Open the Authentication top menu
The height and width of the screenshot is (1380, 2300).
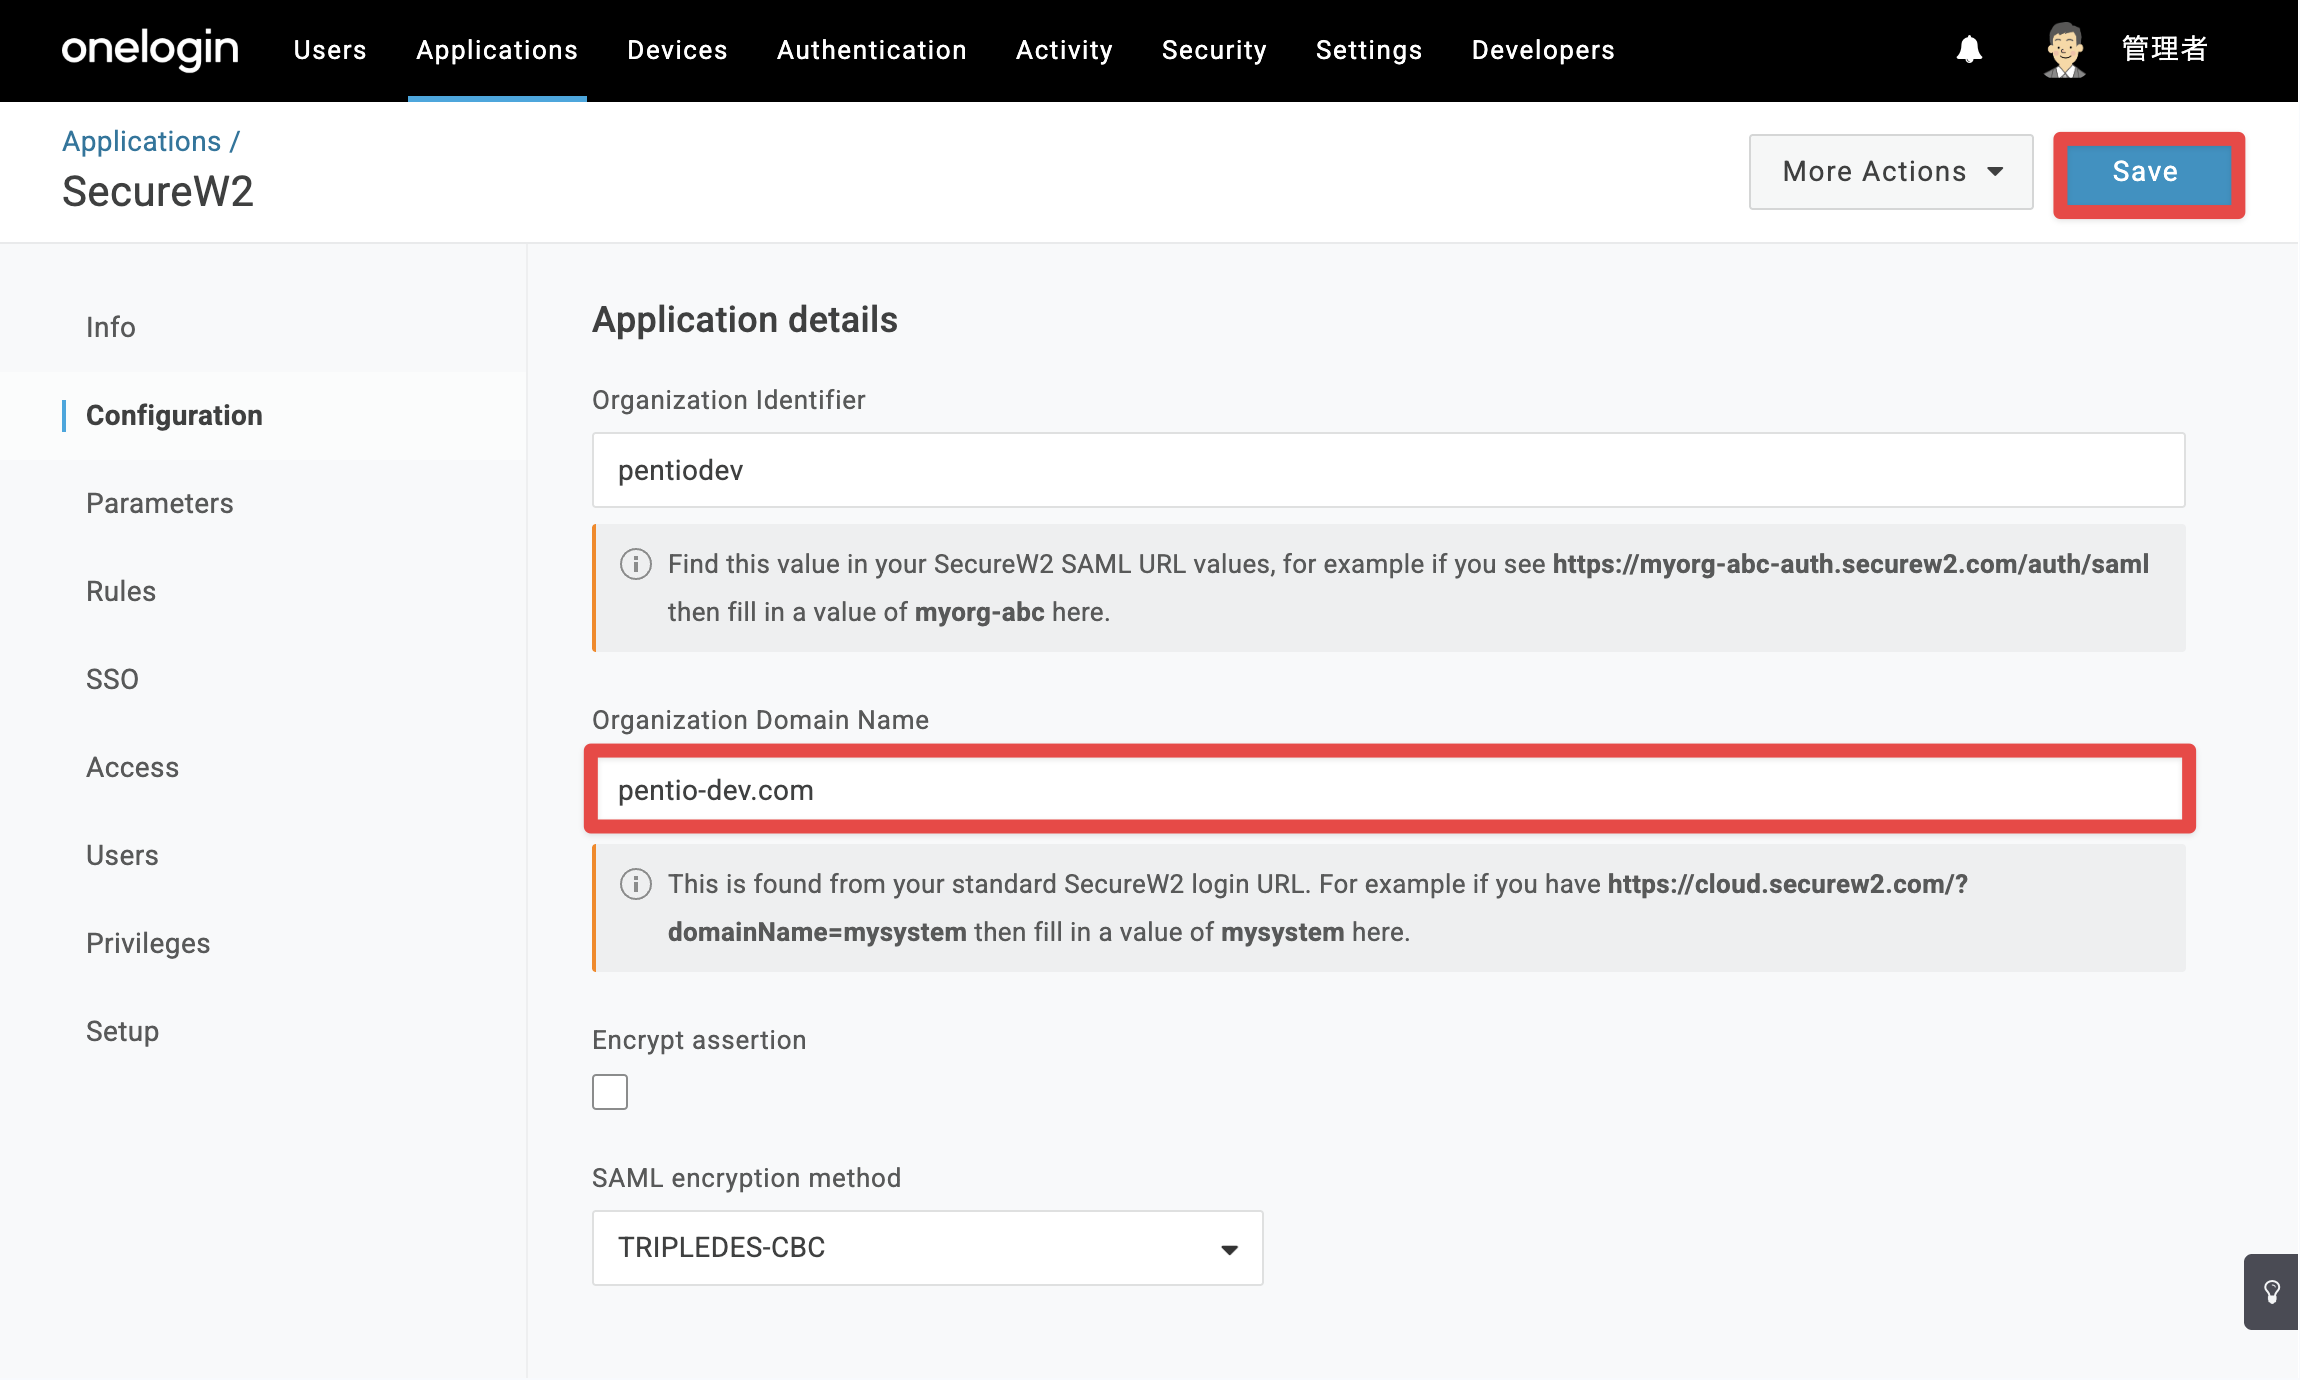[872, 50]
